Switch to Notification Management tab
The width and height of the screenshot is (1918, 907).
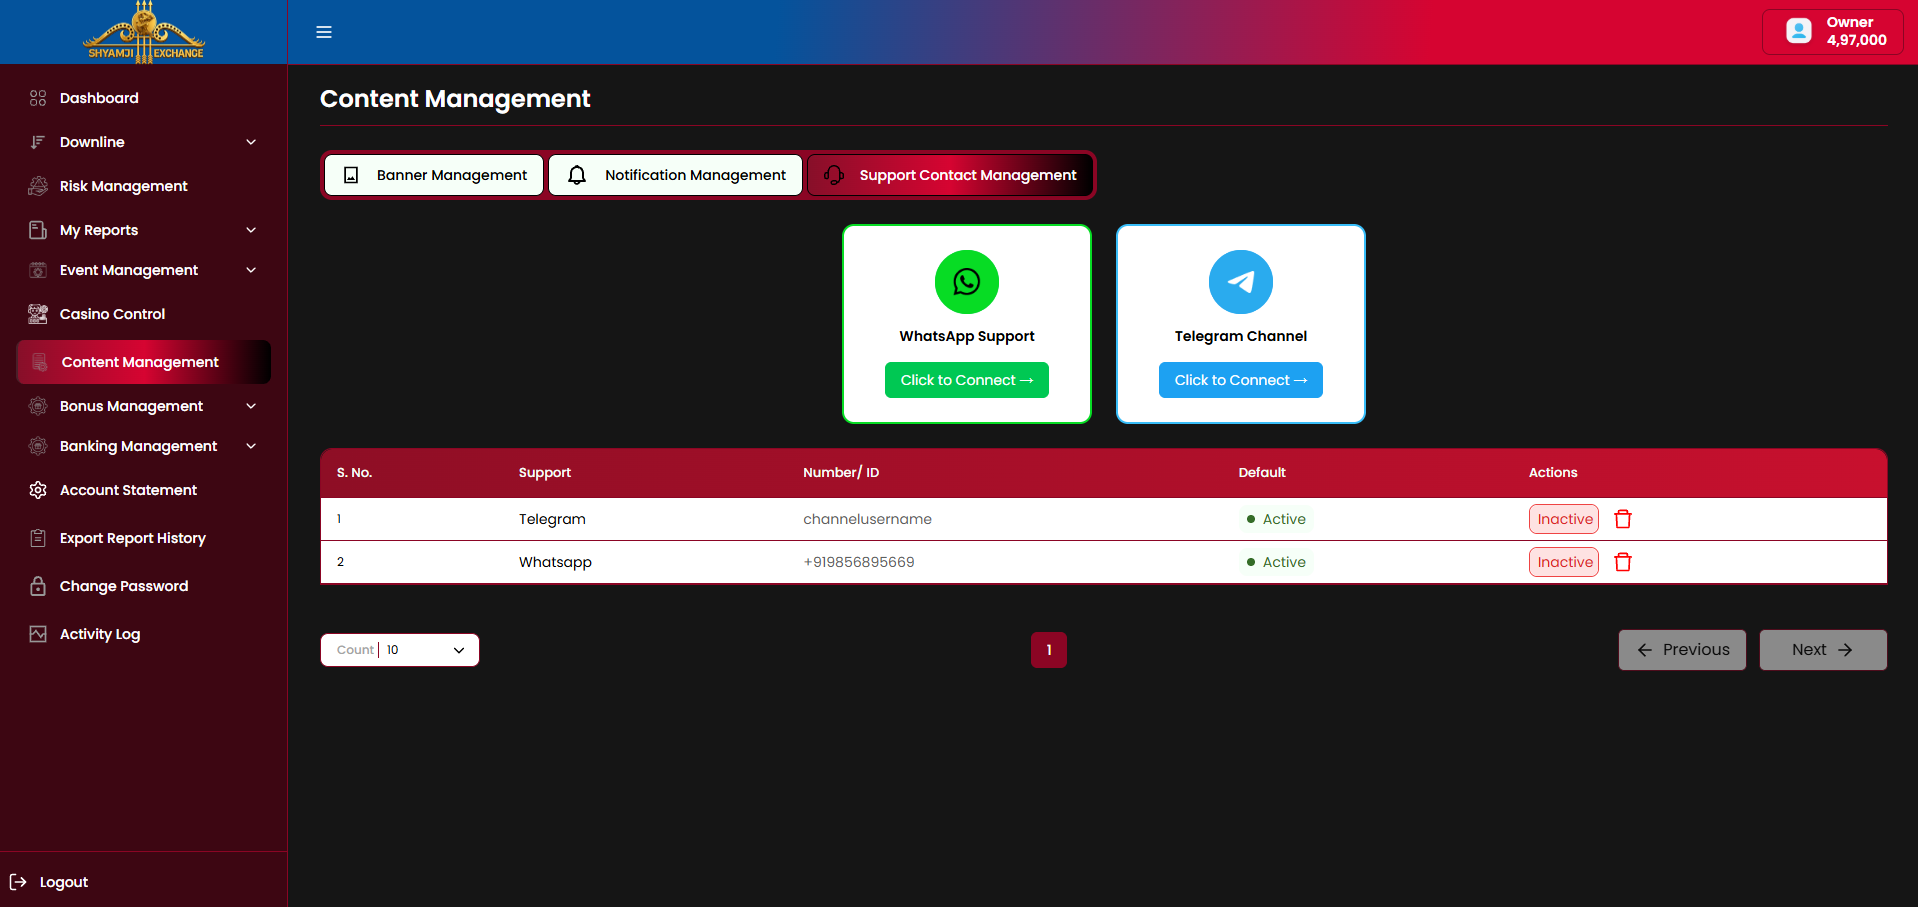(x=676, y=175)
